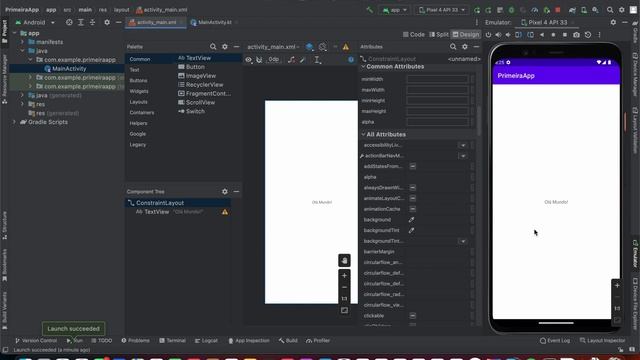
Task: Open the Build tool window
Action: coord(288,340)
